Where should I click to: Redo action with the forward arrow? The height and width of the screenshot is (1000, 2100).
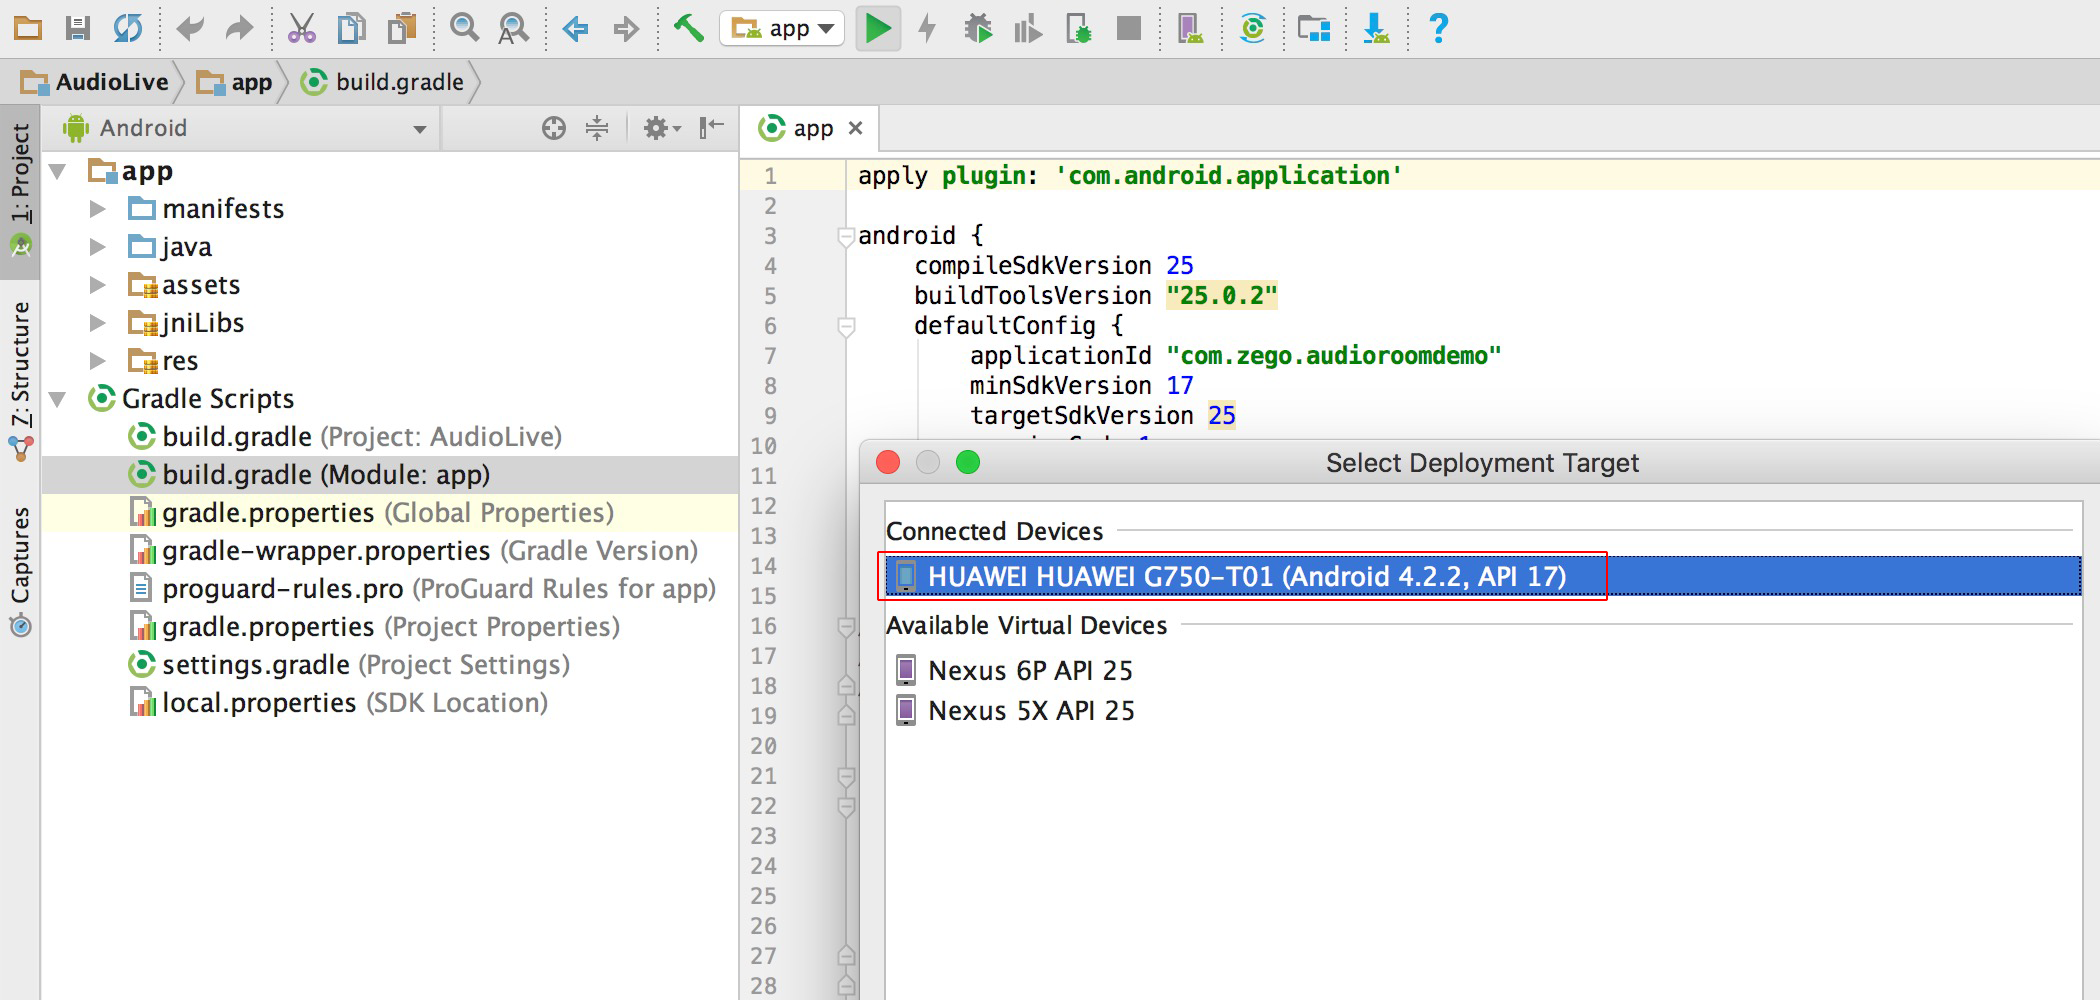239,28
